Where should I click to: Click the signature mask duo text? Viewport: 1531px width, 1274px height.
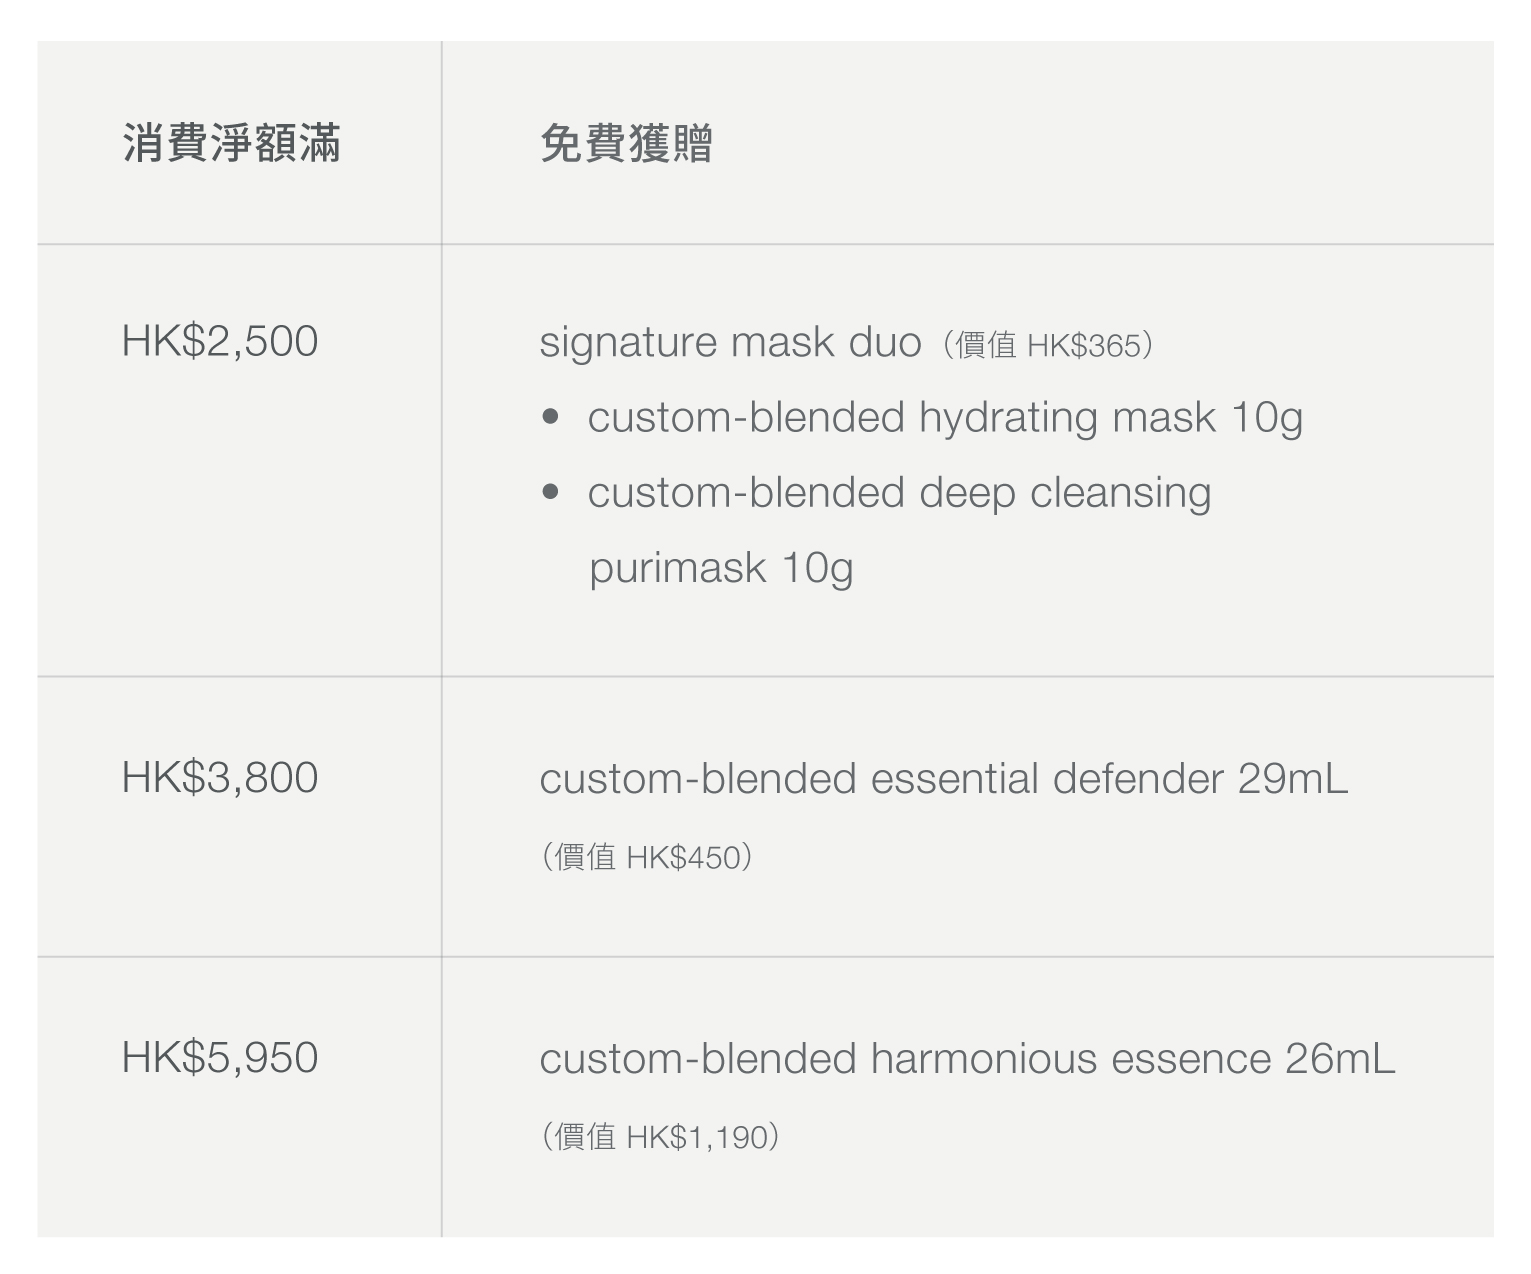[x=730, y=343]
